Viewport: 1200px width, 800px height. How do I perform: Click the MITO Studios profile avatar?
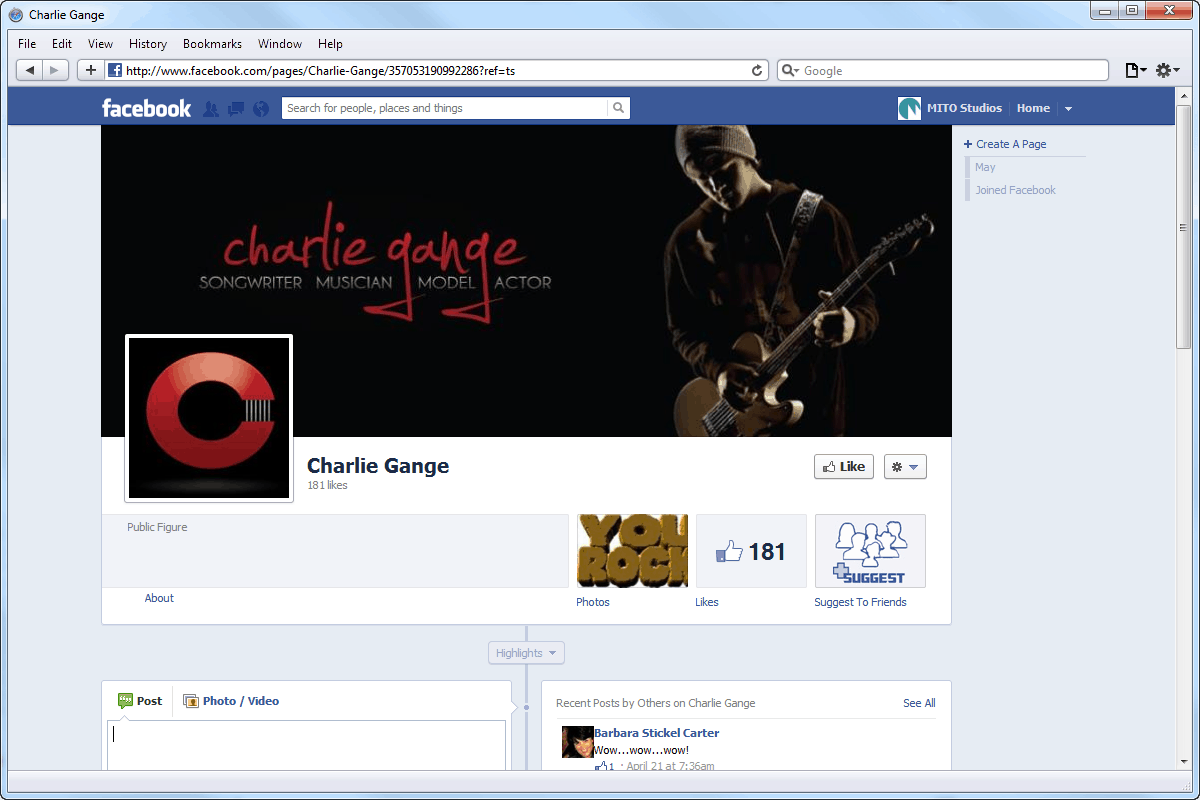click(909, 108)
